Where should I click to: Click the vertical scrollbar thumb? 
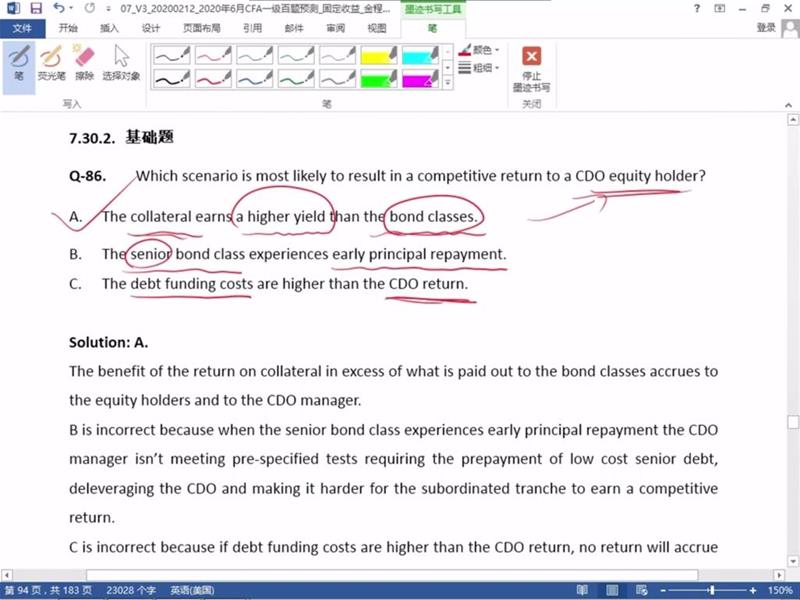pyautogui.click(x=793, y=422)
